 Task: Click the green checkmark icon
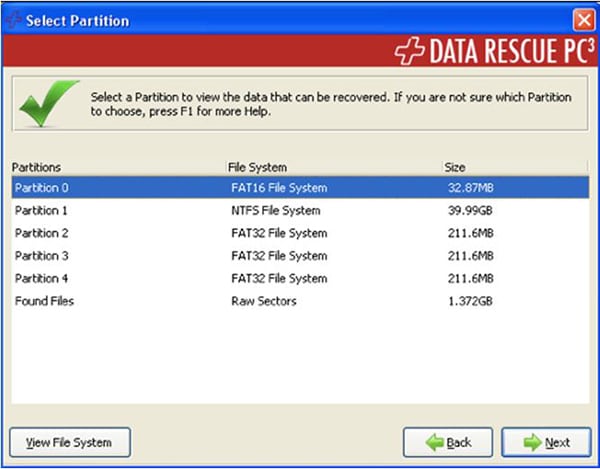[49, 103]
